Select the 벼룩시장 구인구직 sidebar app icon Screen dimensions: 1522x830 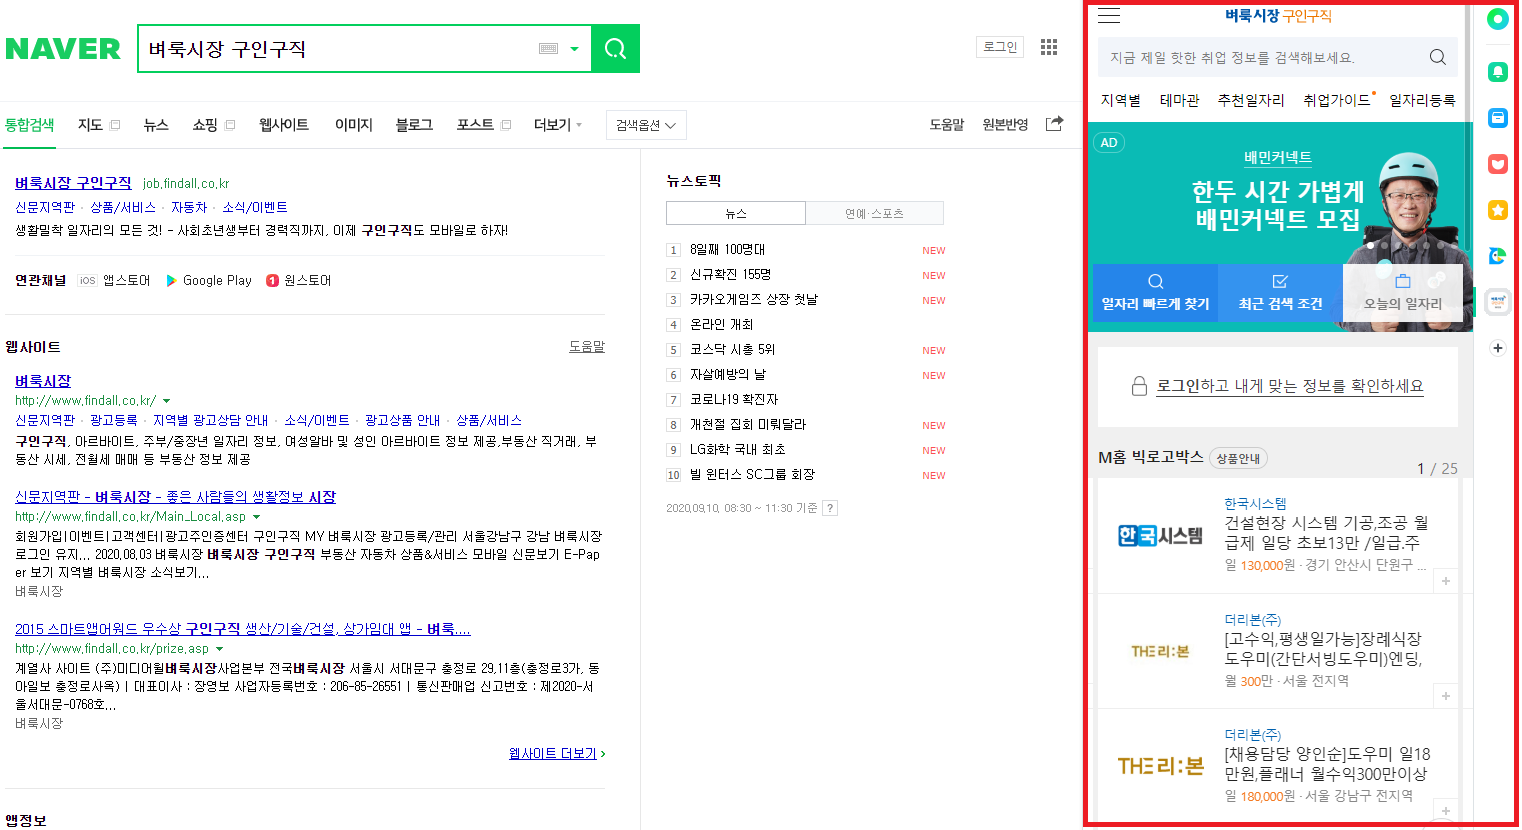click(x=1497, y=302)
